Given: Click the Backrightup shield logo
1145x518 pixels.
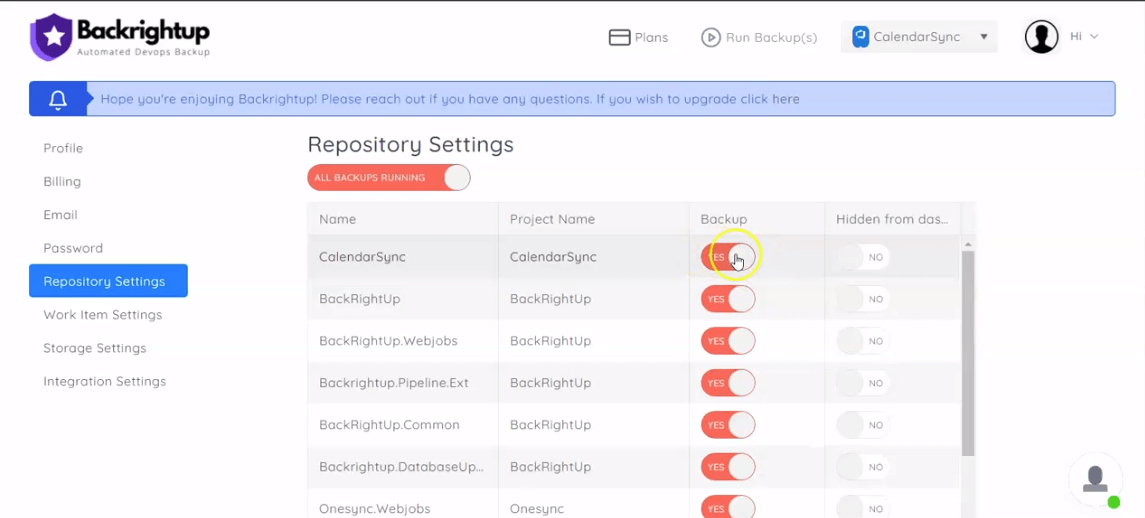Looking at the screenshot, I should (51, 37).
